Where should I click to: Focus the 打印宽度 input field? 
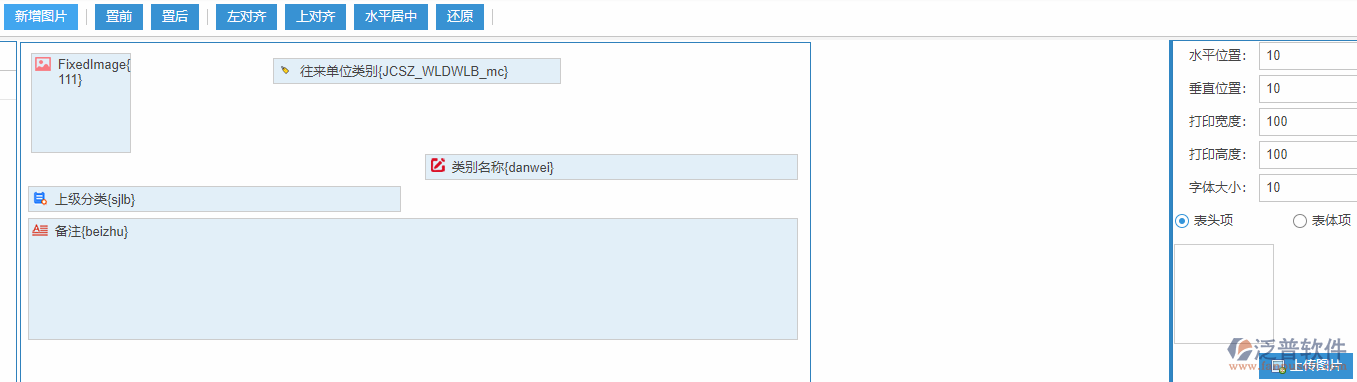pyautogui.click(x=1308, y=122)
